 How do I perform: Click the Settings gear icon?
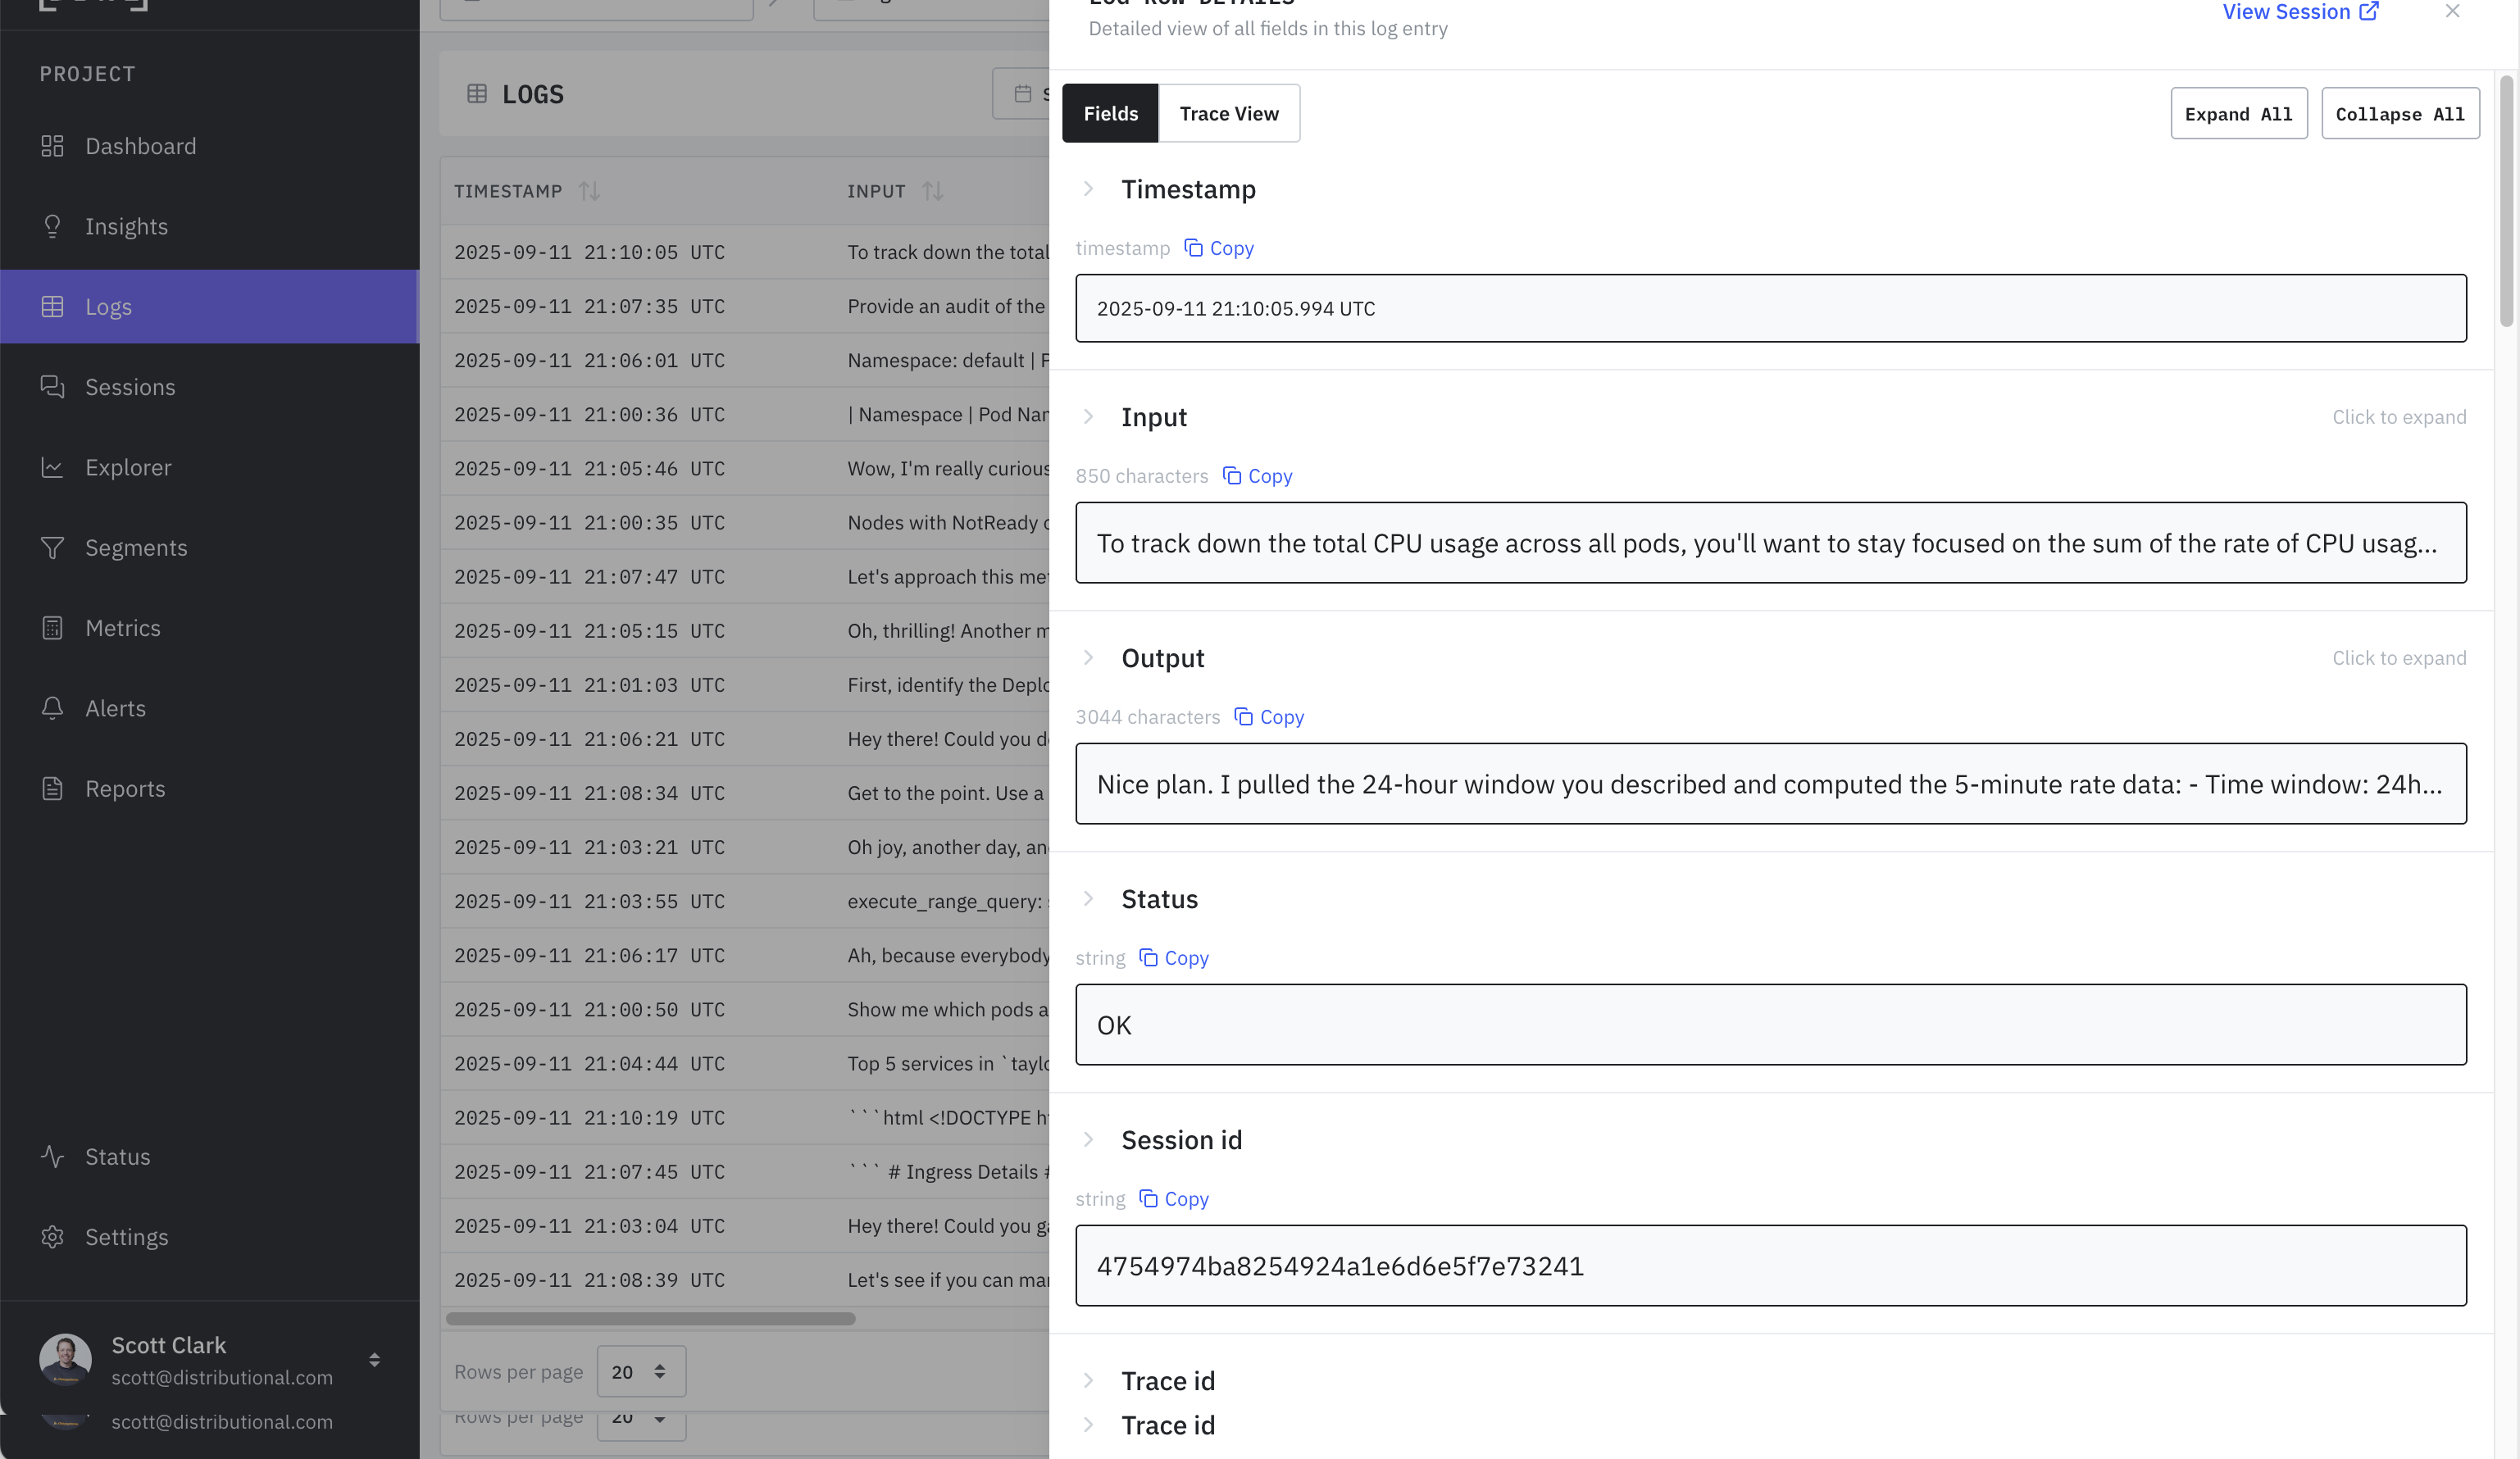coord(52,1237)
